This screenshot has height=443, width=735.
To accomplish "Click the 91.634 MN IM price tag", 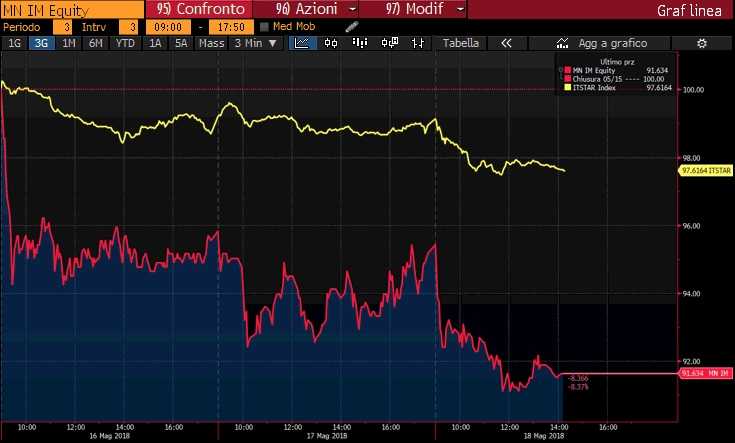I will [706, 373].
